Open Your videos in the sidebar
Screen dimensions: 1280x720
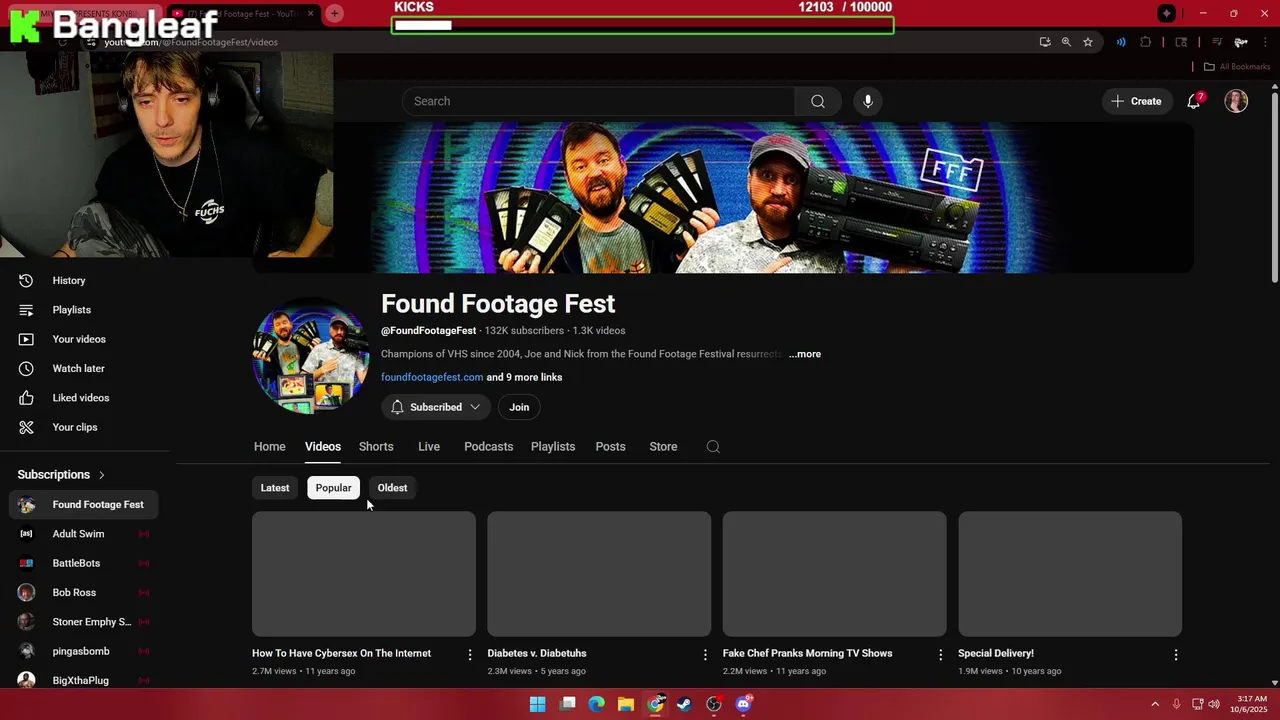84,339
